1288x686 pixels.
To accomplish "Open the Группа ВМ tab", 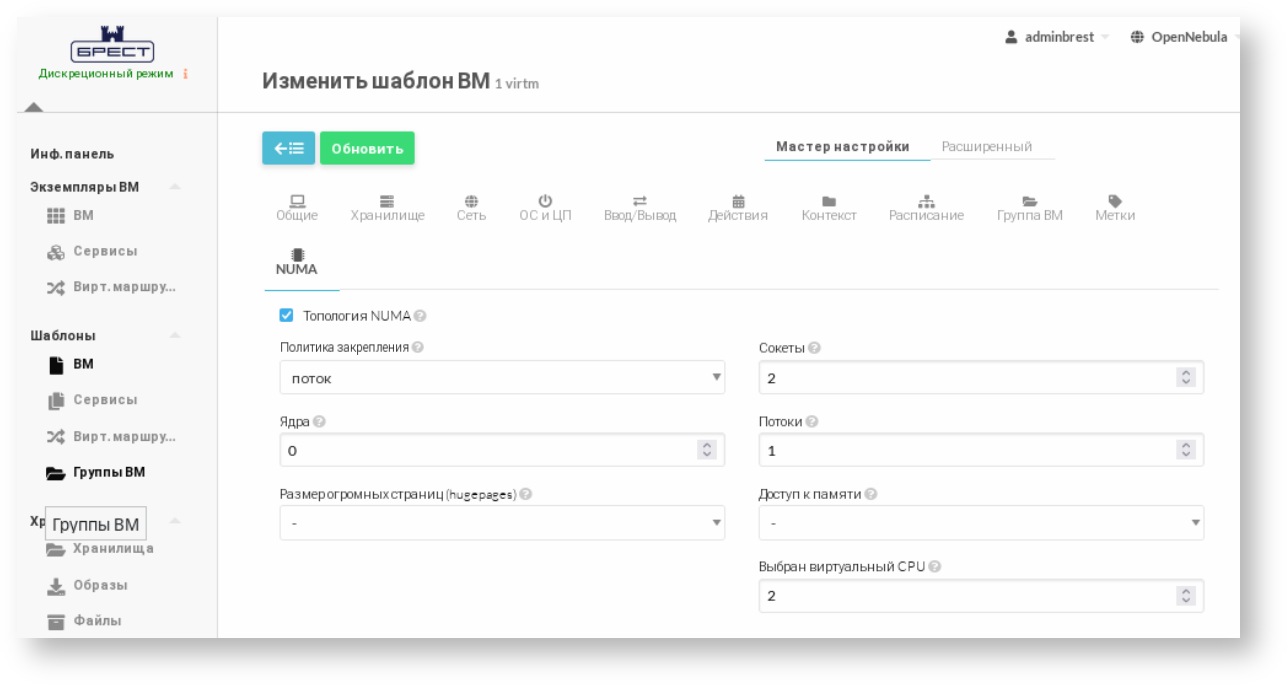I will point(1030,208).
